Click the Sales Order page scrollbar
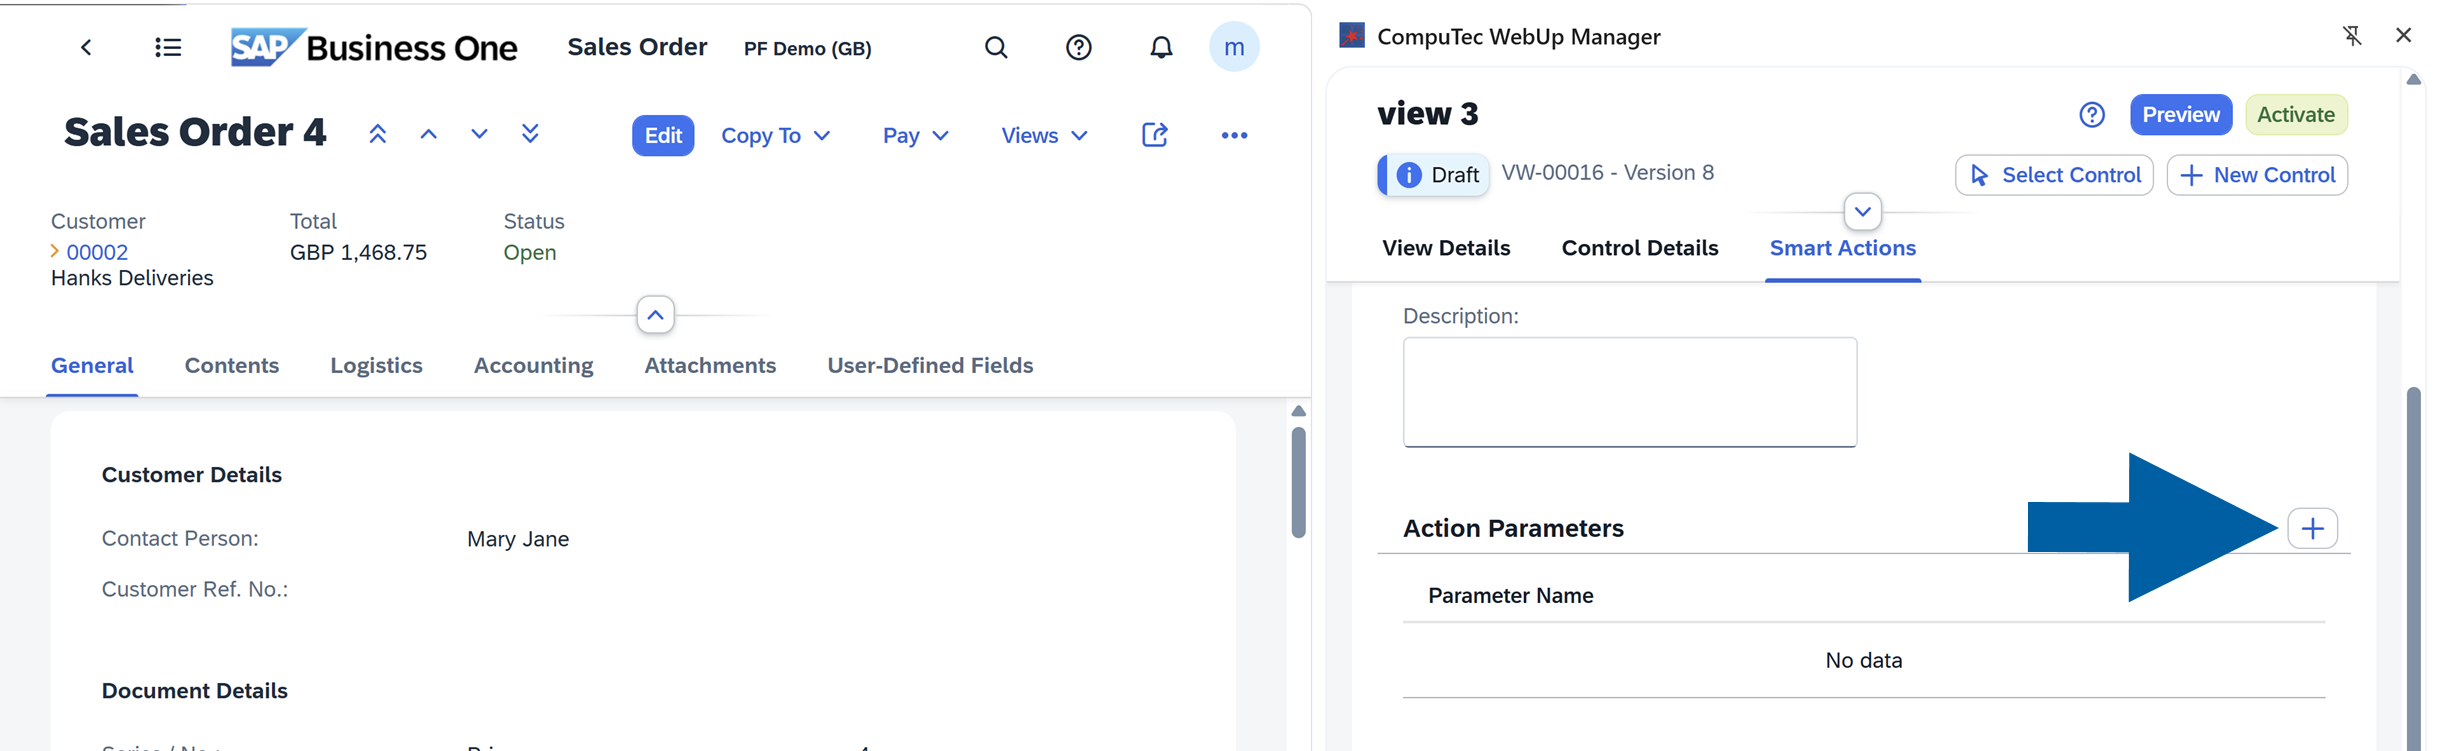Screen dimensions: 2440x751 tap(1298, 482)
